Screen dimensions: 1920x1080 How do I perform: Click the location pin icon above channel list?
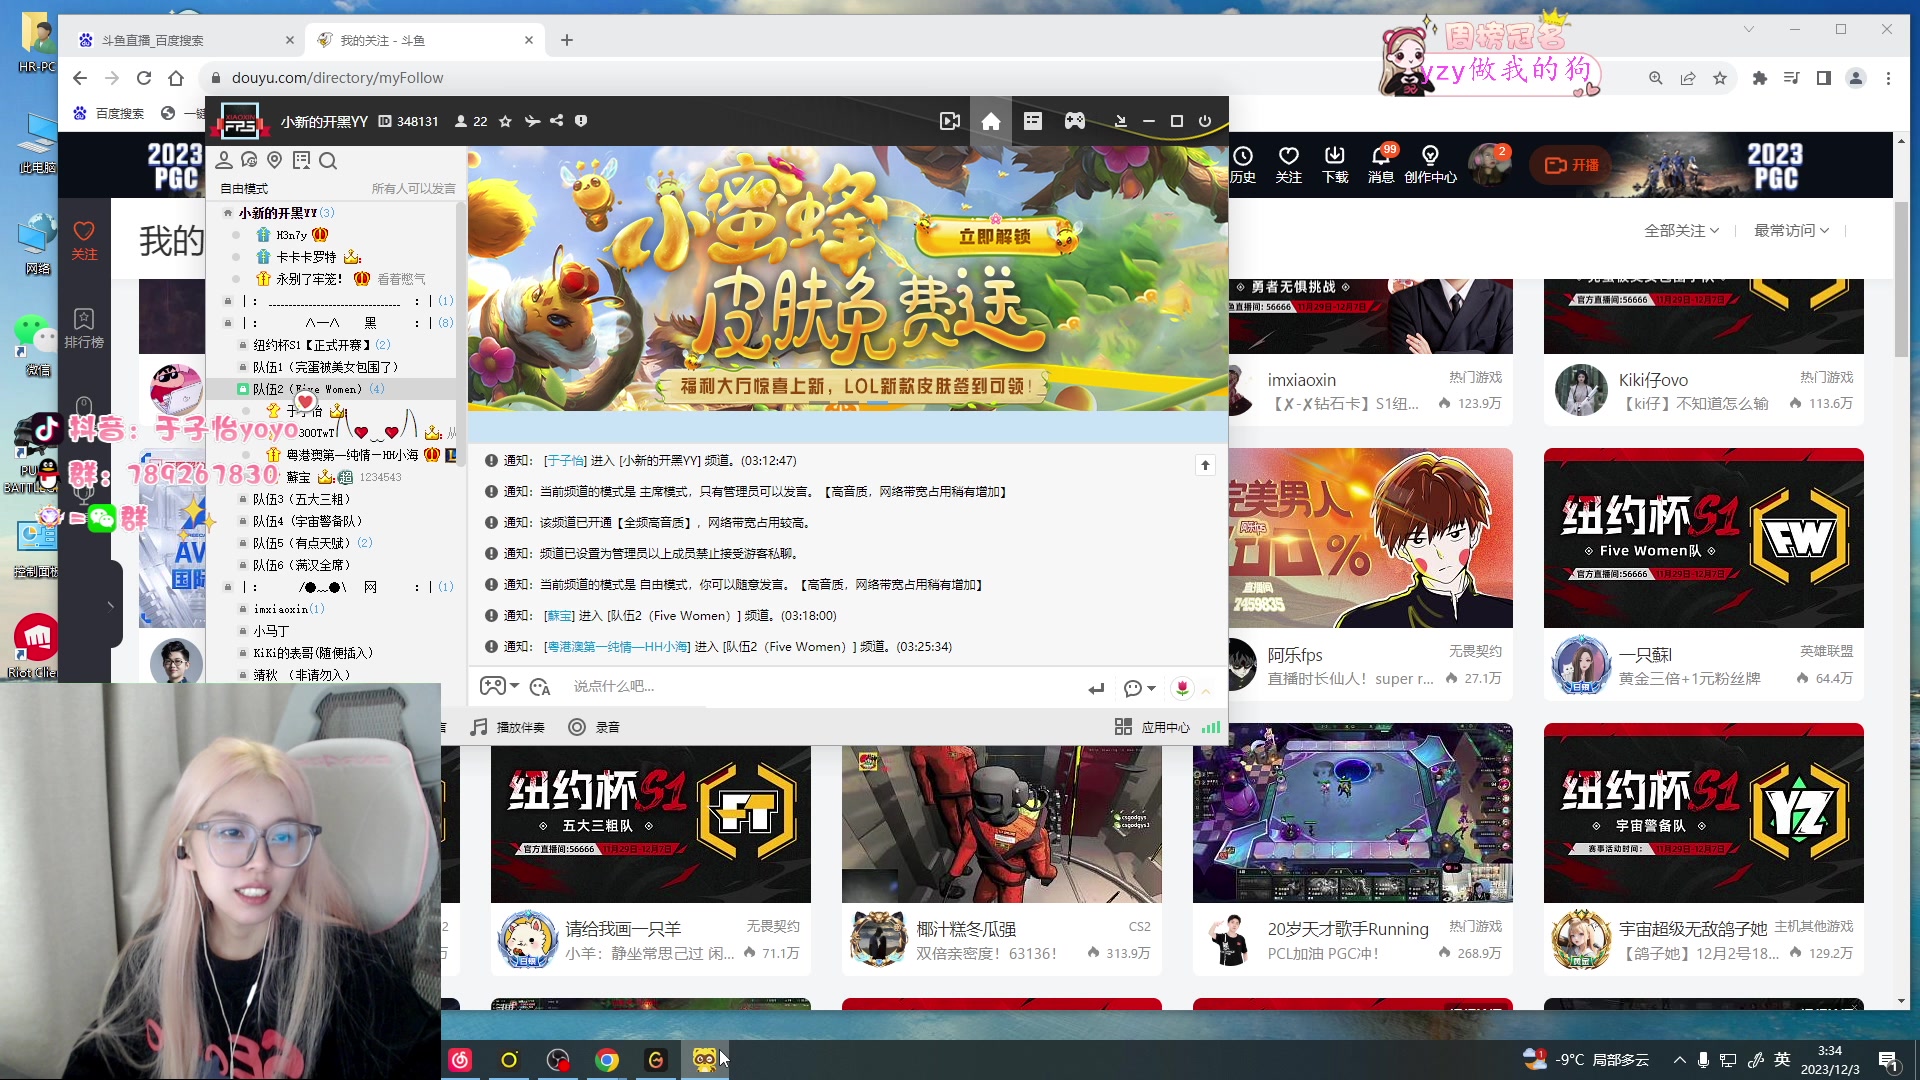[x=275, y=160]
